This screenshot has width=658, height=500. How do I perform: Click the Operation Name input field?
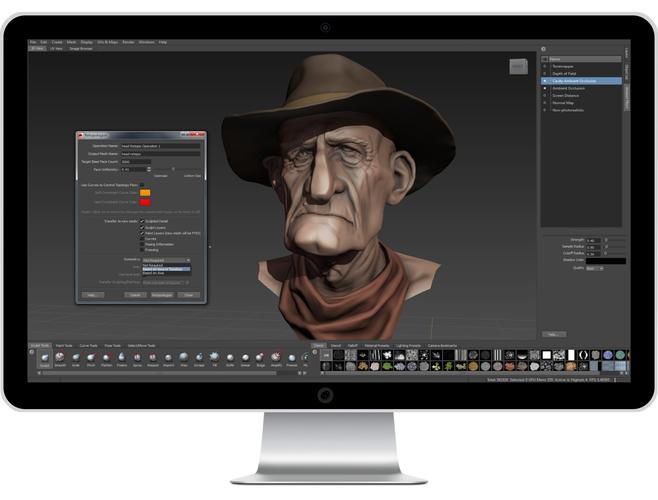click(160, 146)
